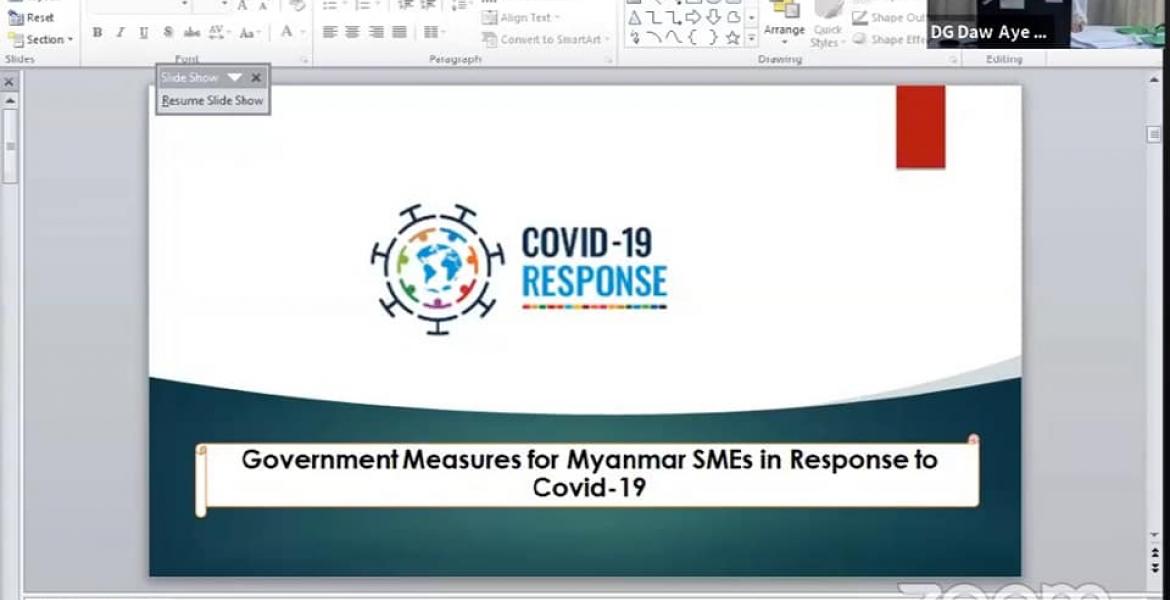Click the Convert to SmartArt button
Viewport: 1170px width, 600px height.
click(546, 39)
